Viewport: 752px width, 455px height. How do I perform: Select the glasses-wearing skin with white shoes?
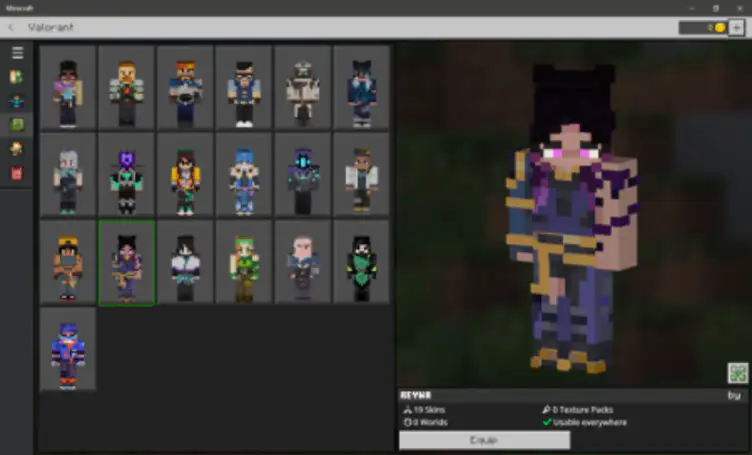(x=244, y=88)
